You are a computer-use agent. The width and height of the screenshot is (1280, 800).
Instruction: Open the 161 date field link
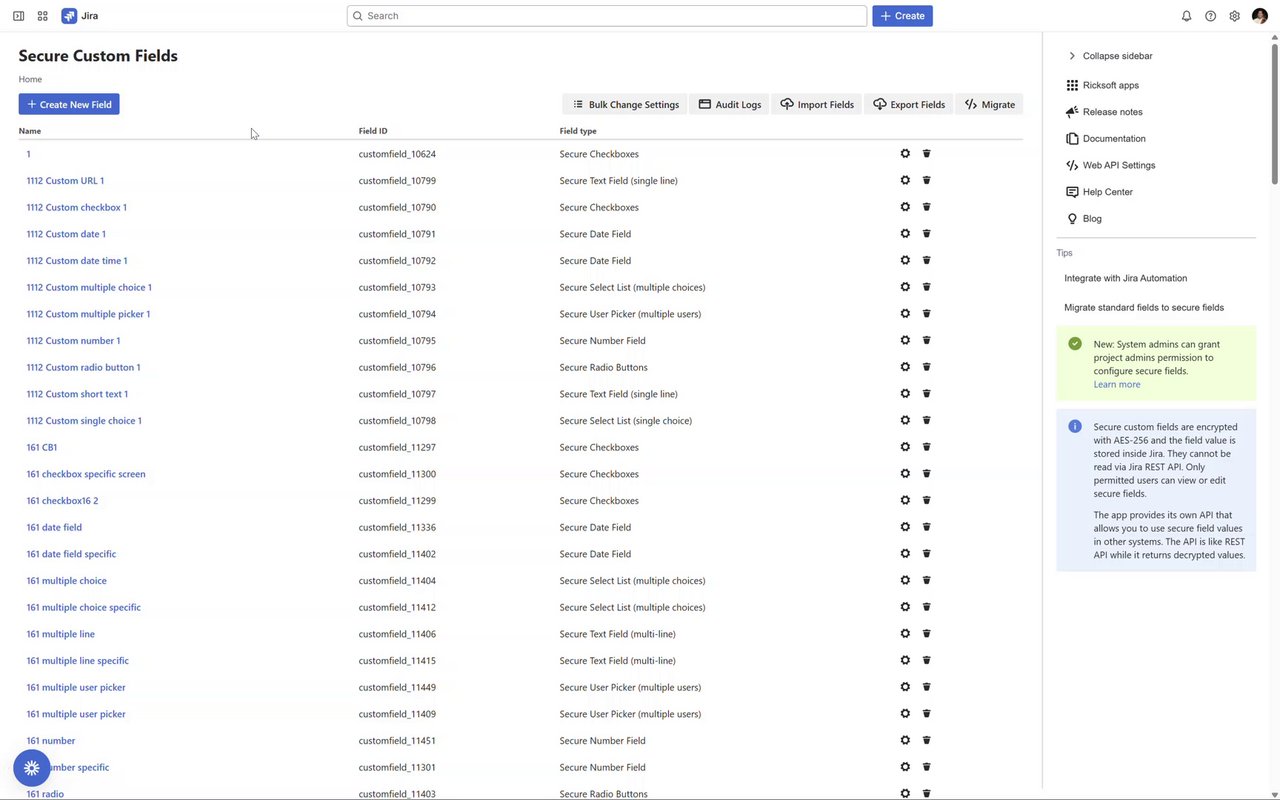(x=54, y=527)
